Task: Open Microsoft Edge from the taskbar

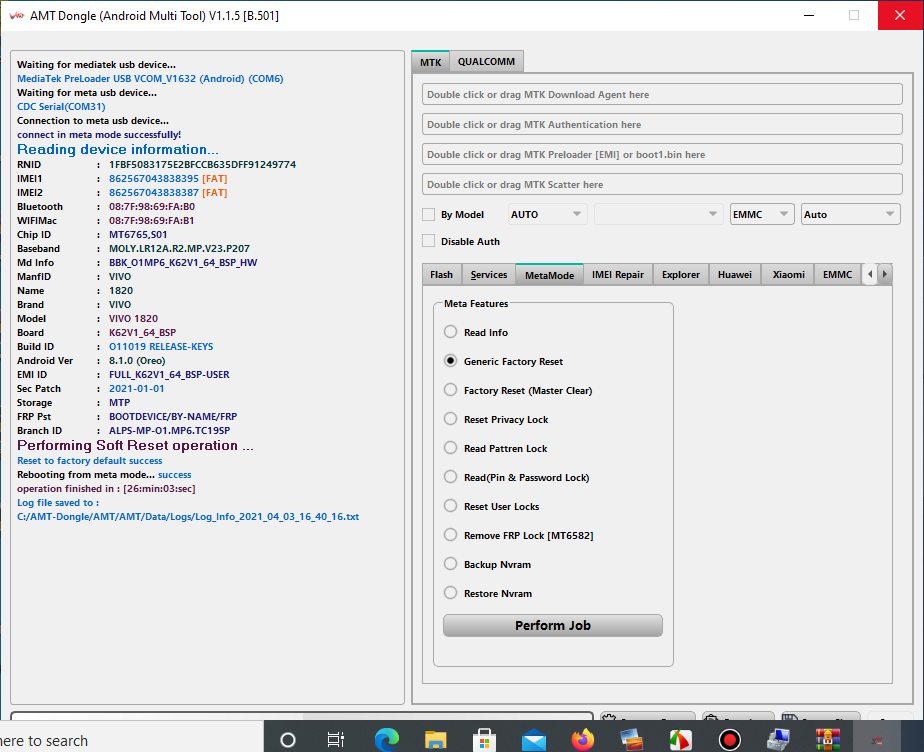Action: pyautogui.click(x=387, y=739)
